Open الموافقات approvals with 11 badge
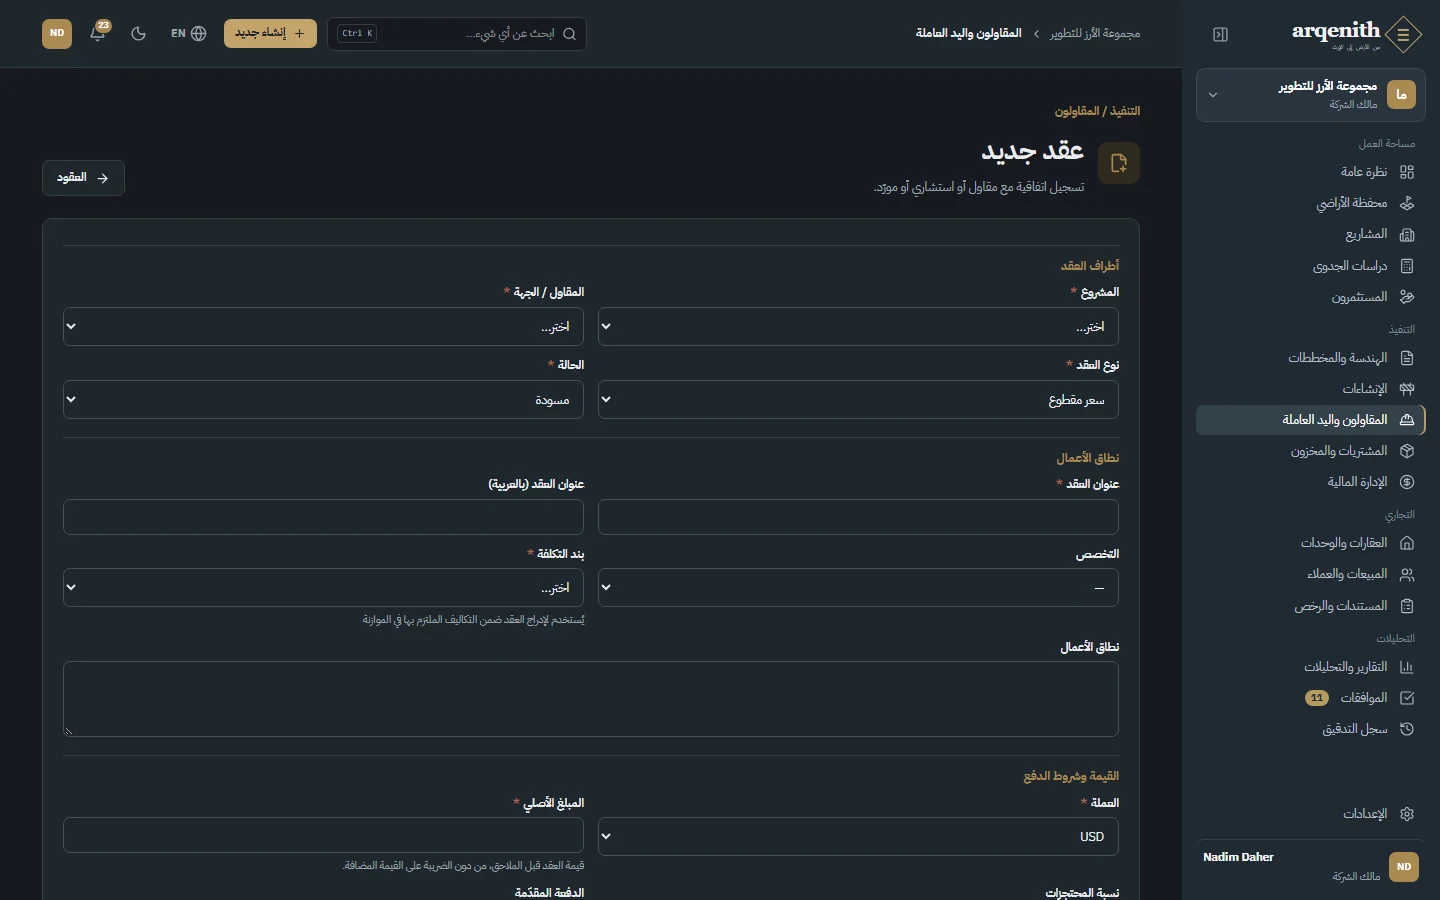Screen dimensions: 1440x900 pyautogui.click(x=1310, y=698)
